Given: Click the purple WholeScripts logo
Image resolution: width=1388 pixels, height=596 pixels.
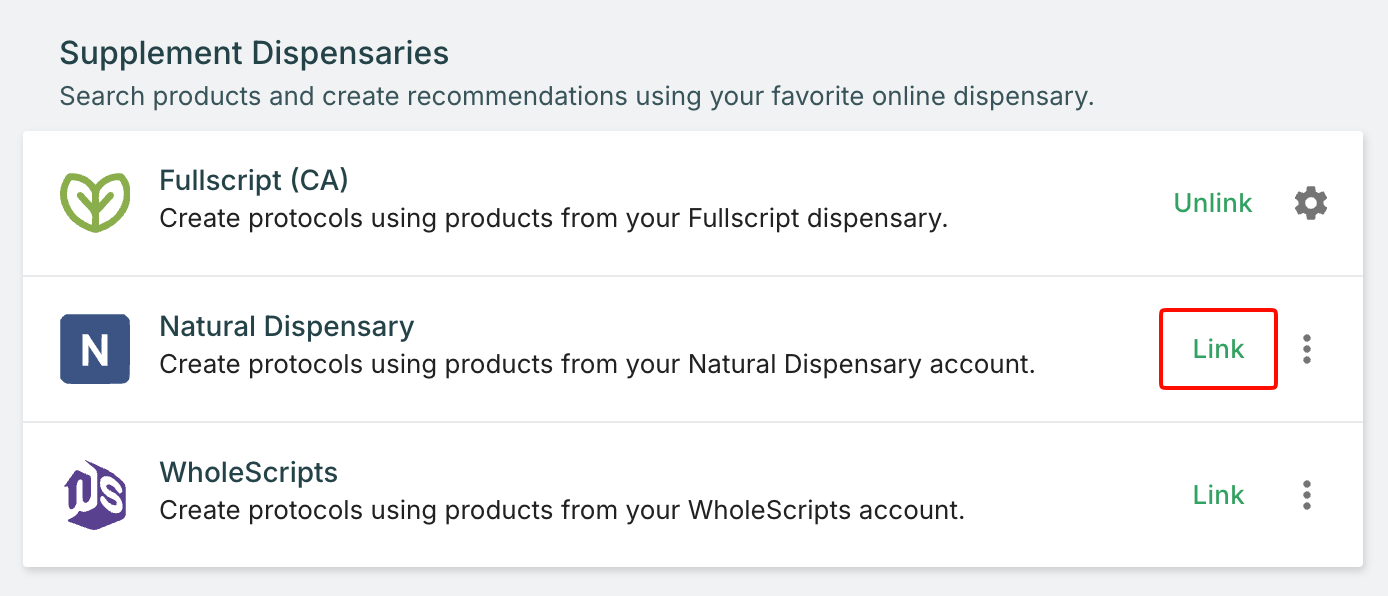Looking at the screenshot, I should (94, 495).
